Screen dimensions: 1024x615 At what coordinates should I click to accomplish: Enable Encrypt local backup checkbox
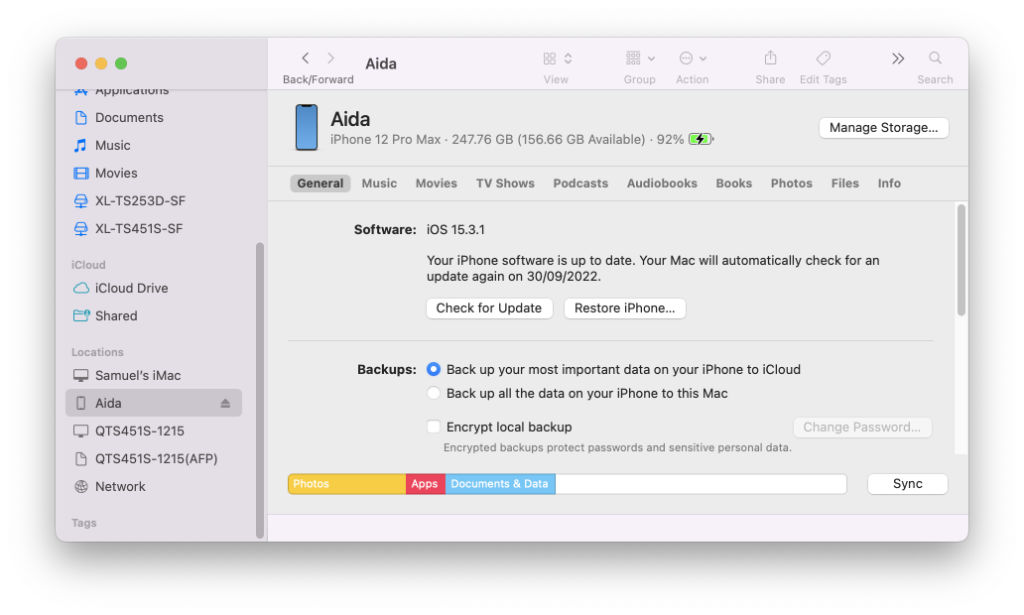point(433,427)
